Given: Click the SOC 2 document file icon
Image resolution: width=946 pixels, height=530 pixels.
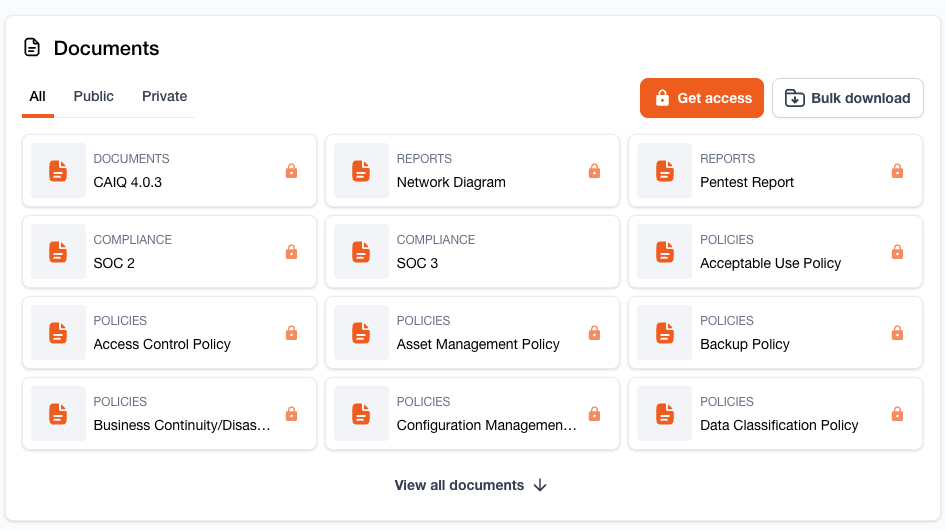Looking at the screenshot, I should tap(59, 252).
